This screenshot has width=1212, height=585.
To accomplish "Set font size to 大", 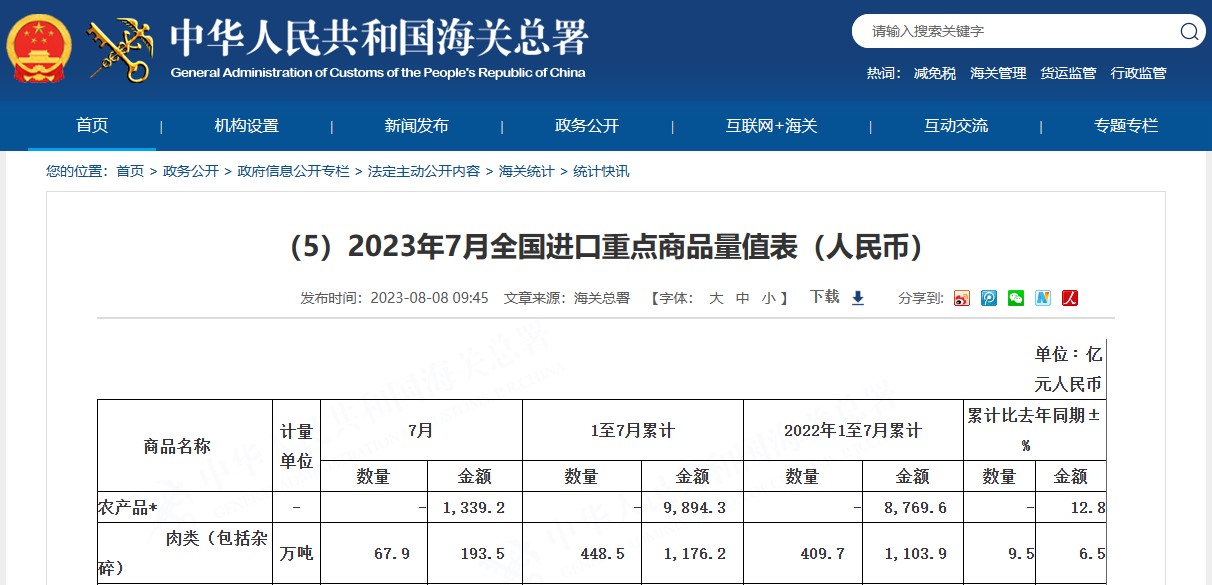I will 716,298.
